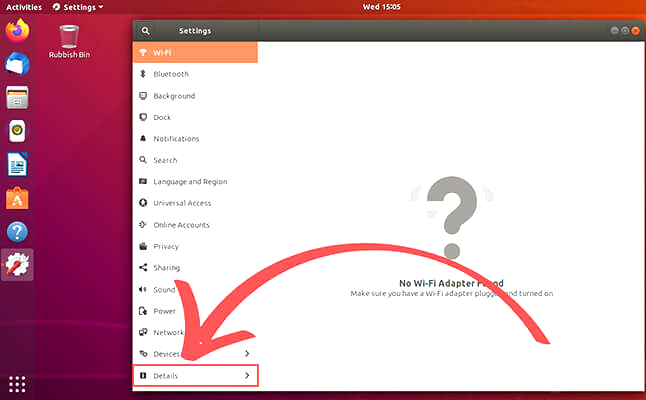This screenshot has height=400, width=646.
Task: Click the Sharing icon
Action: (143, 267)
